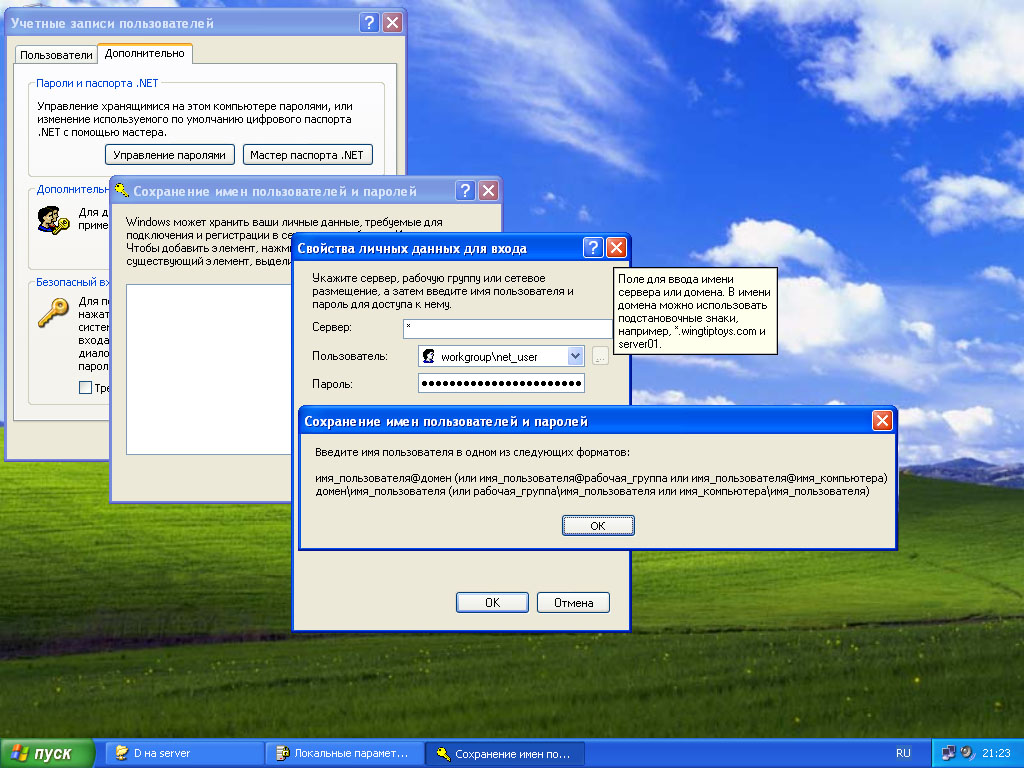Toggle the checkbox in Безопасный вход section

pos(85,387)
